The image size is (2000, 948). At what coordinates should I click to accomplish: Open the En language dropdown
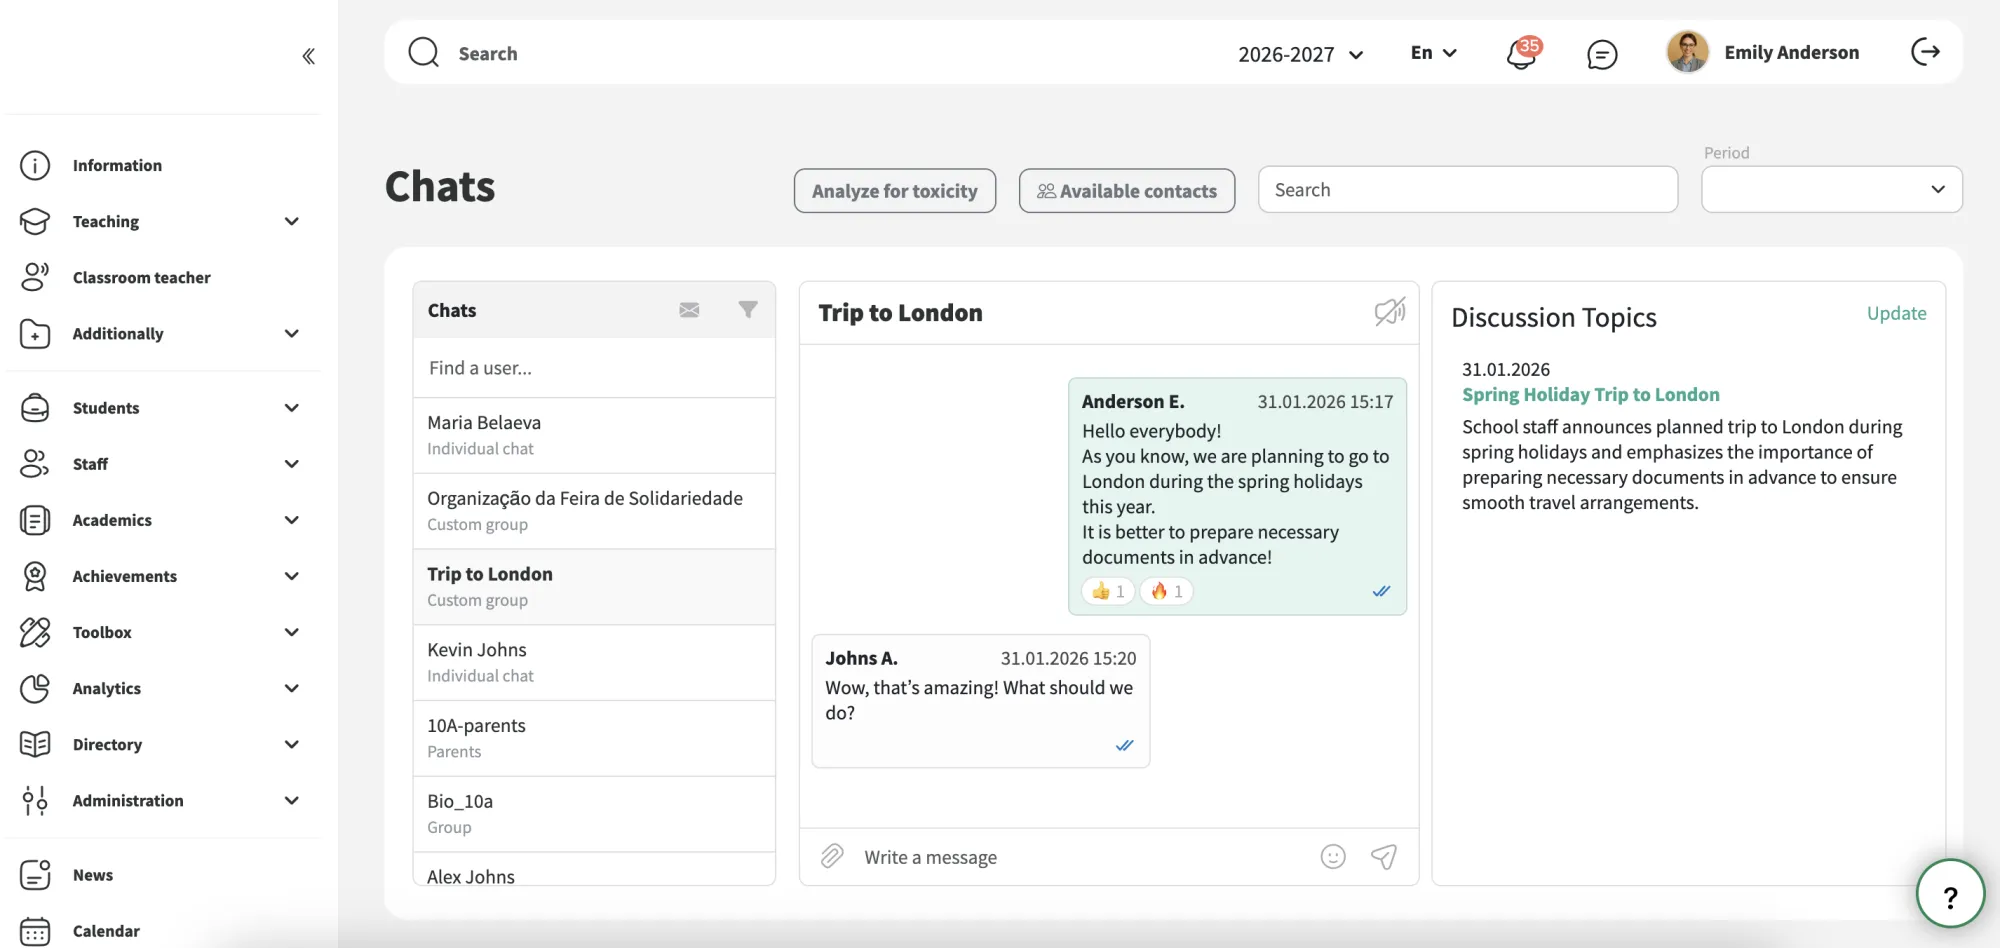coord(1434,53)
